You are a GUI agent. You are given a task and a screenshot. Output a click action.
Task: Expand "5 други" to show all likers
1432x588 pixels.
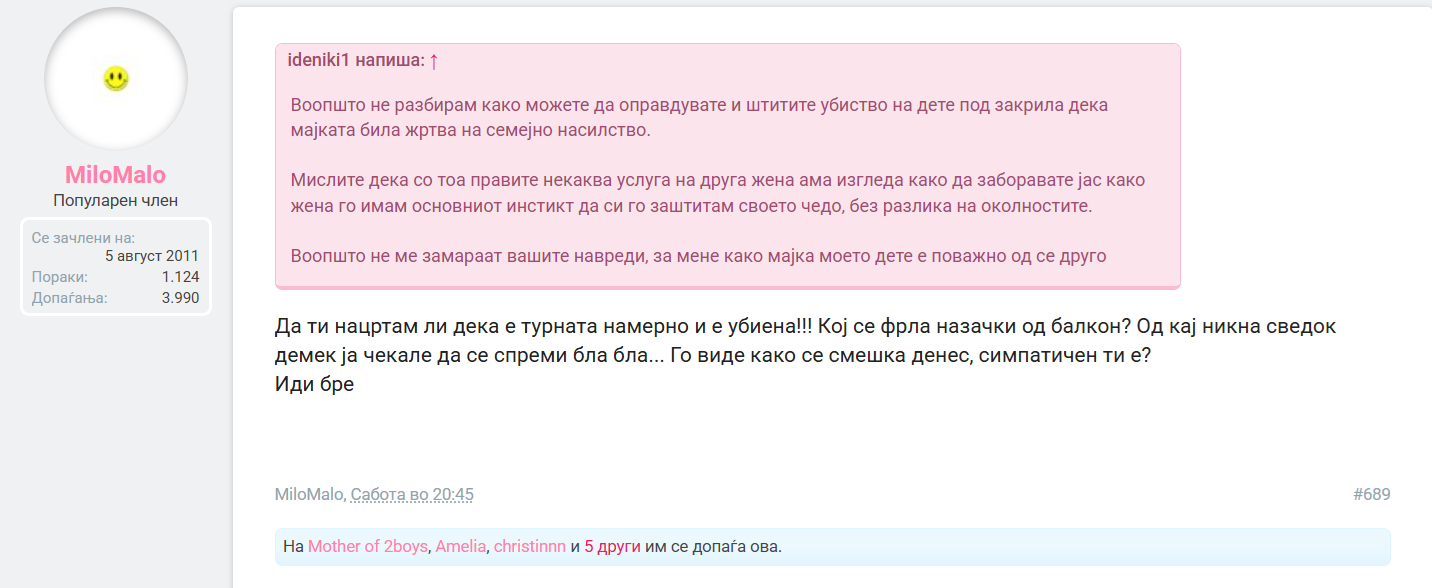click(612, 547)
